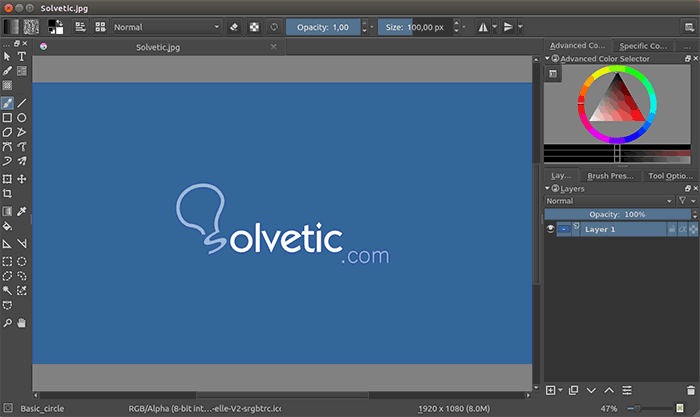Select the Freehand Path tool
The width and height of the screenshot is (700, 417).
[x=21, y=146]
